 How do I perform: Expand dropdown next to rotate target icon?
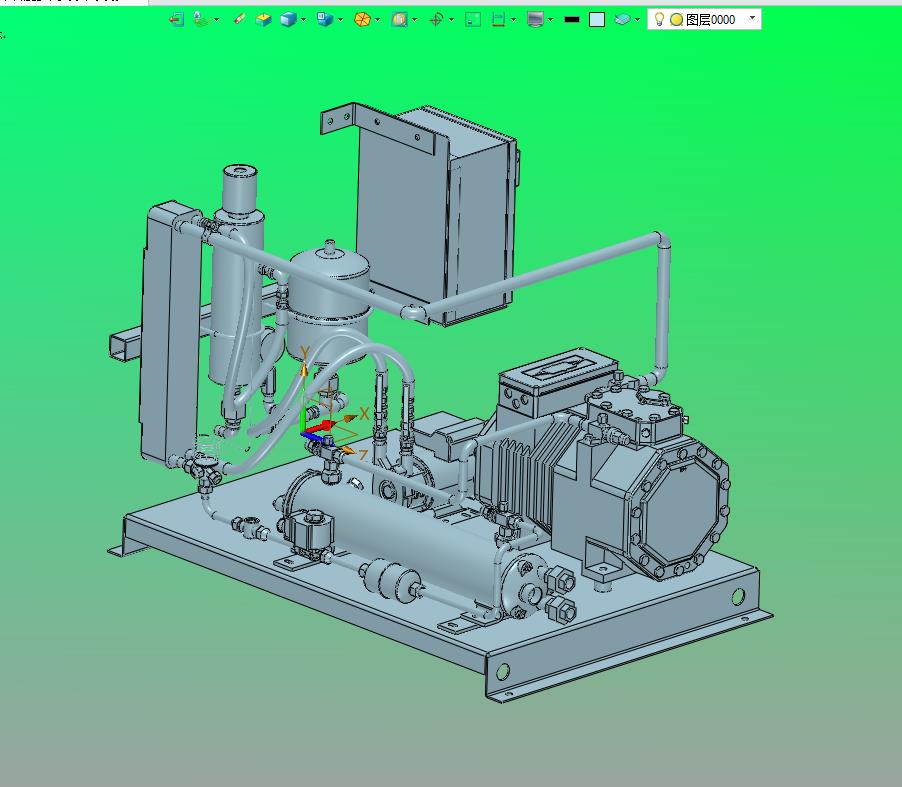click(452, 20)
